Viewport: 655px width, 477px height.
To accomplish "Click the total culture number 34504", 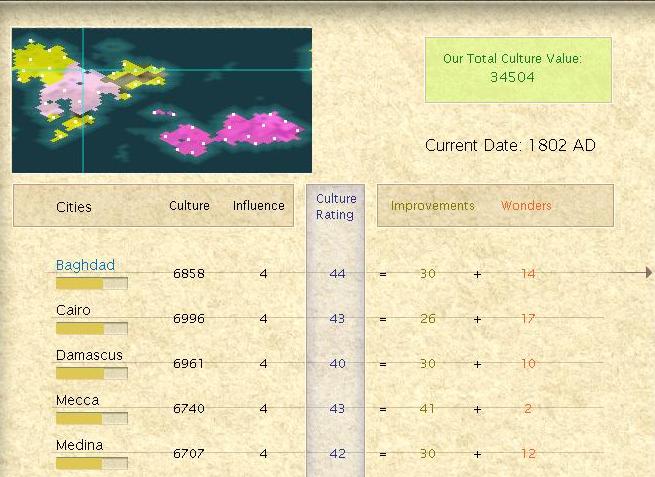I will click(x=512, y=77).
